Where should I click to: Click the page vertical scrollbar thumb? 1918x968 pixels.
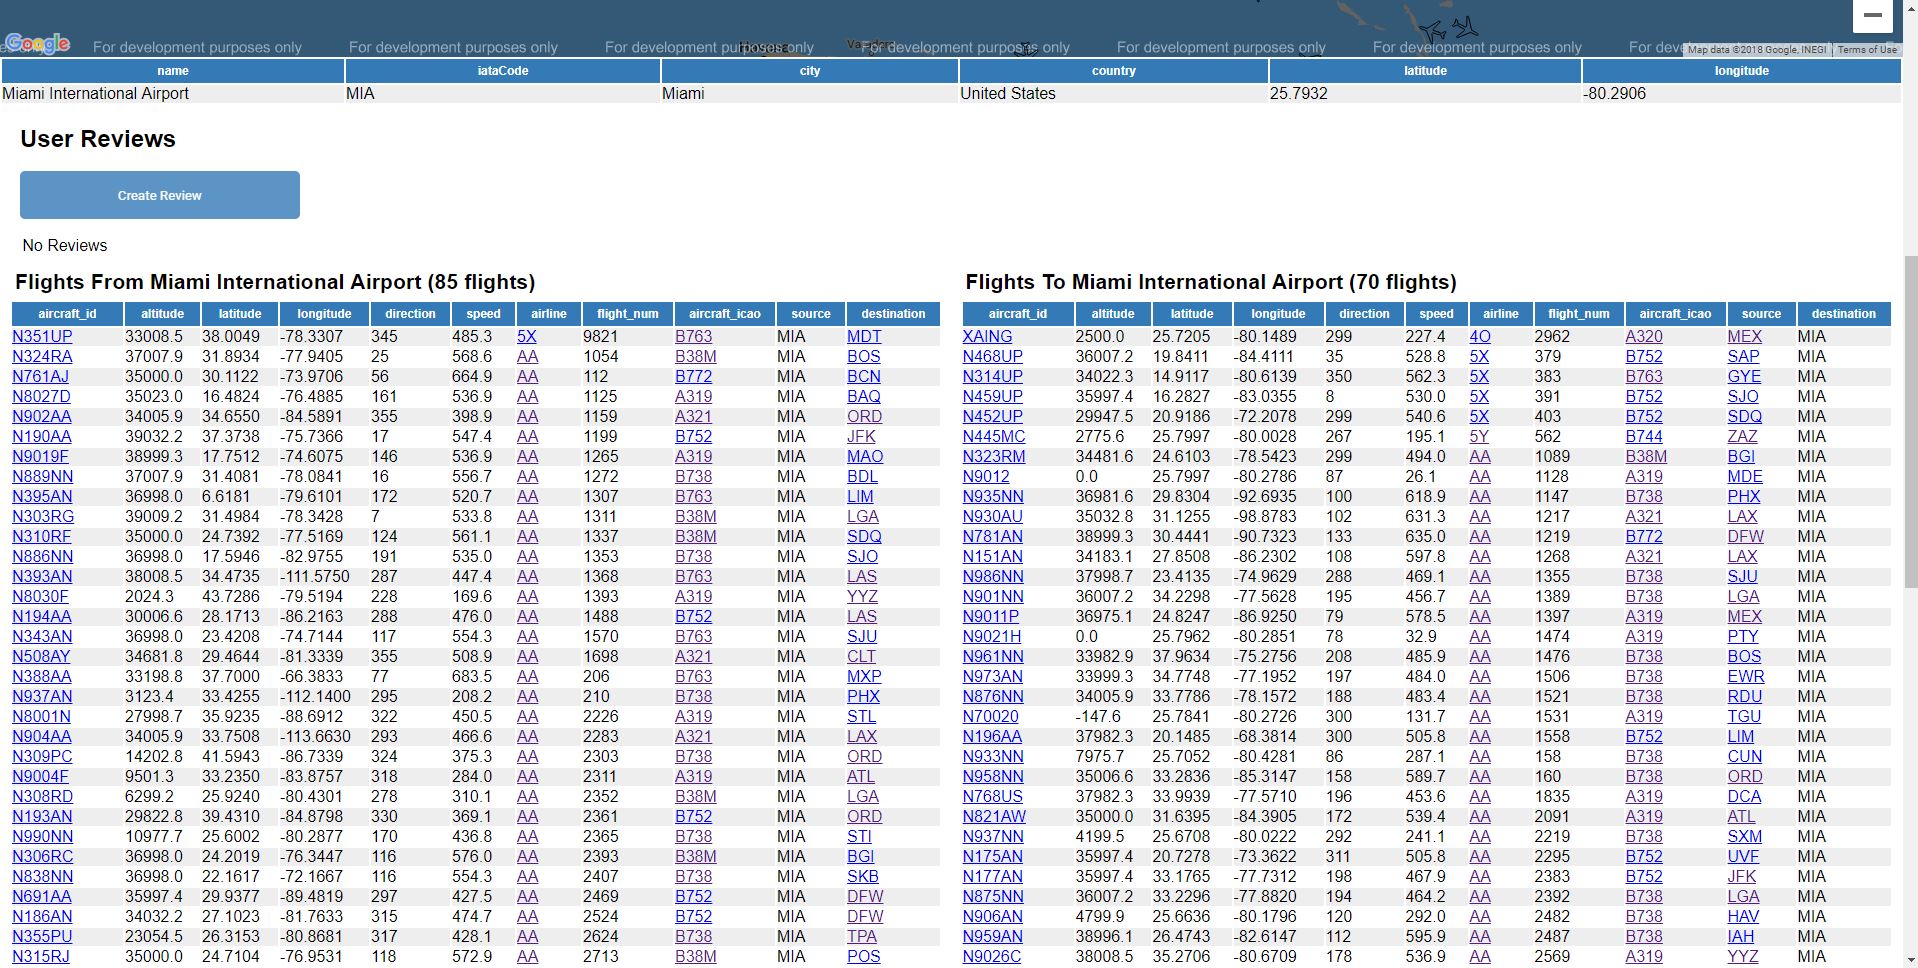point(1910,422)
